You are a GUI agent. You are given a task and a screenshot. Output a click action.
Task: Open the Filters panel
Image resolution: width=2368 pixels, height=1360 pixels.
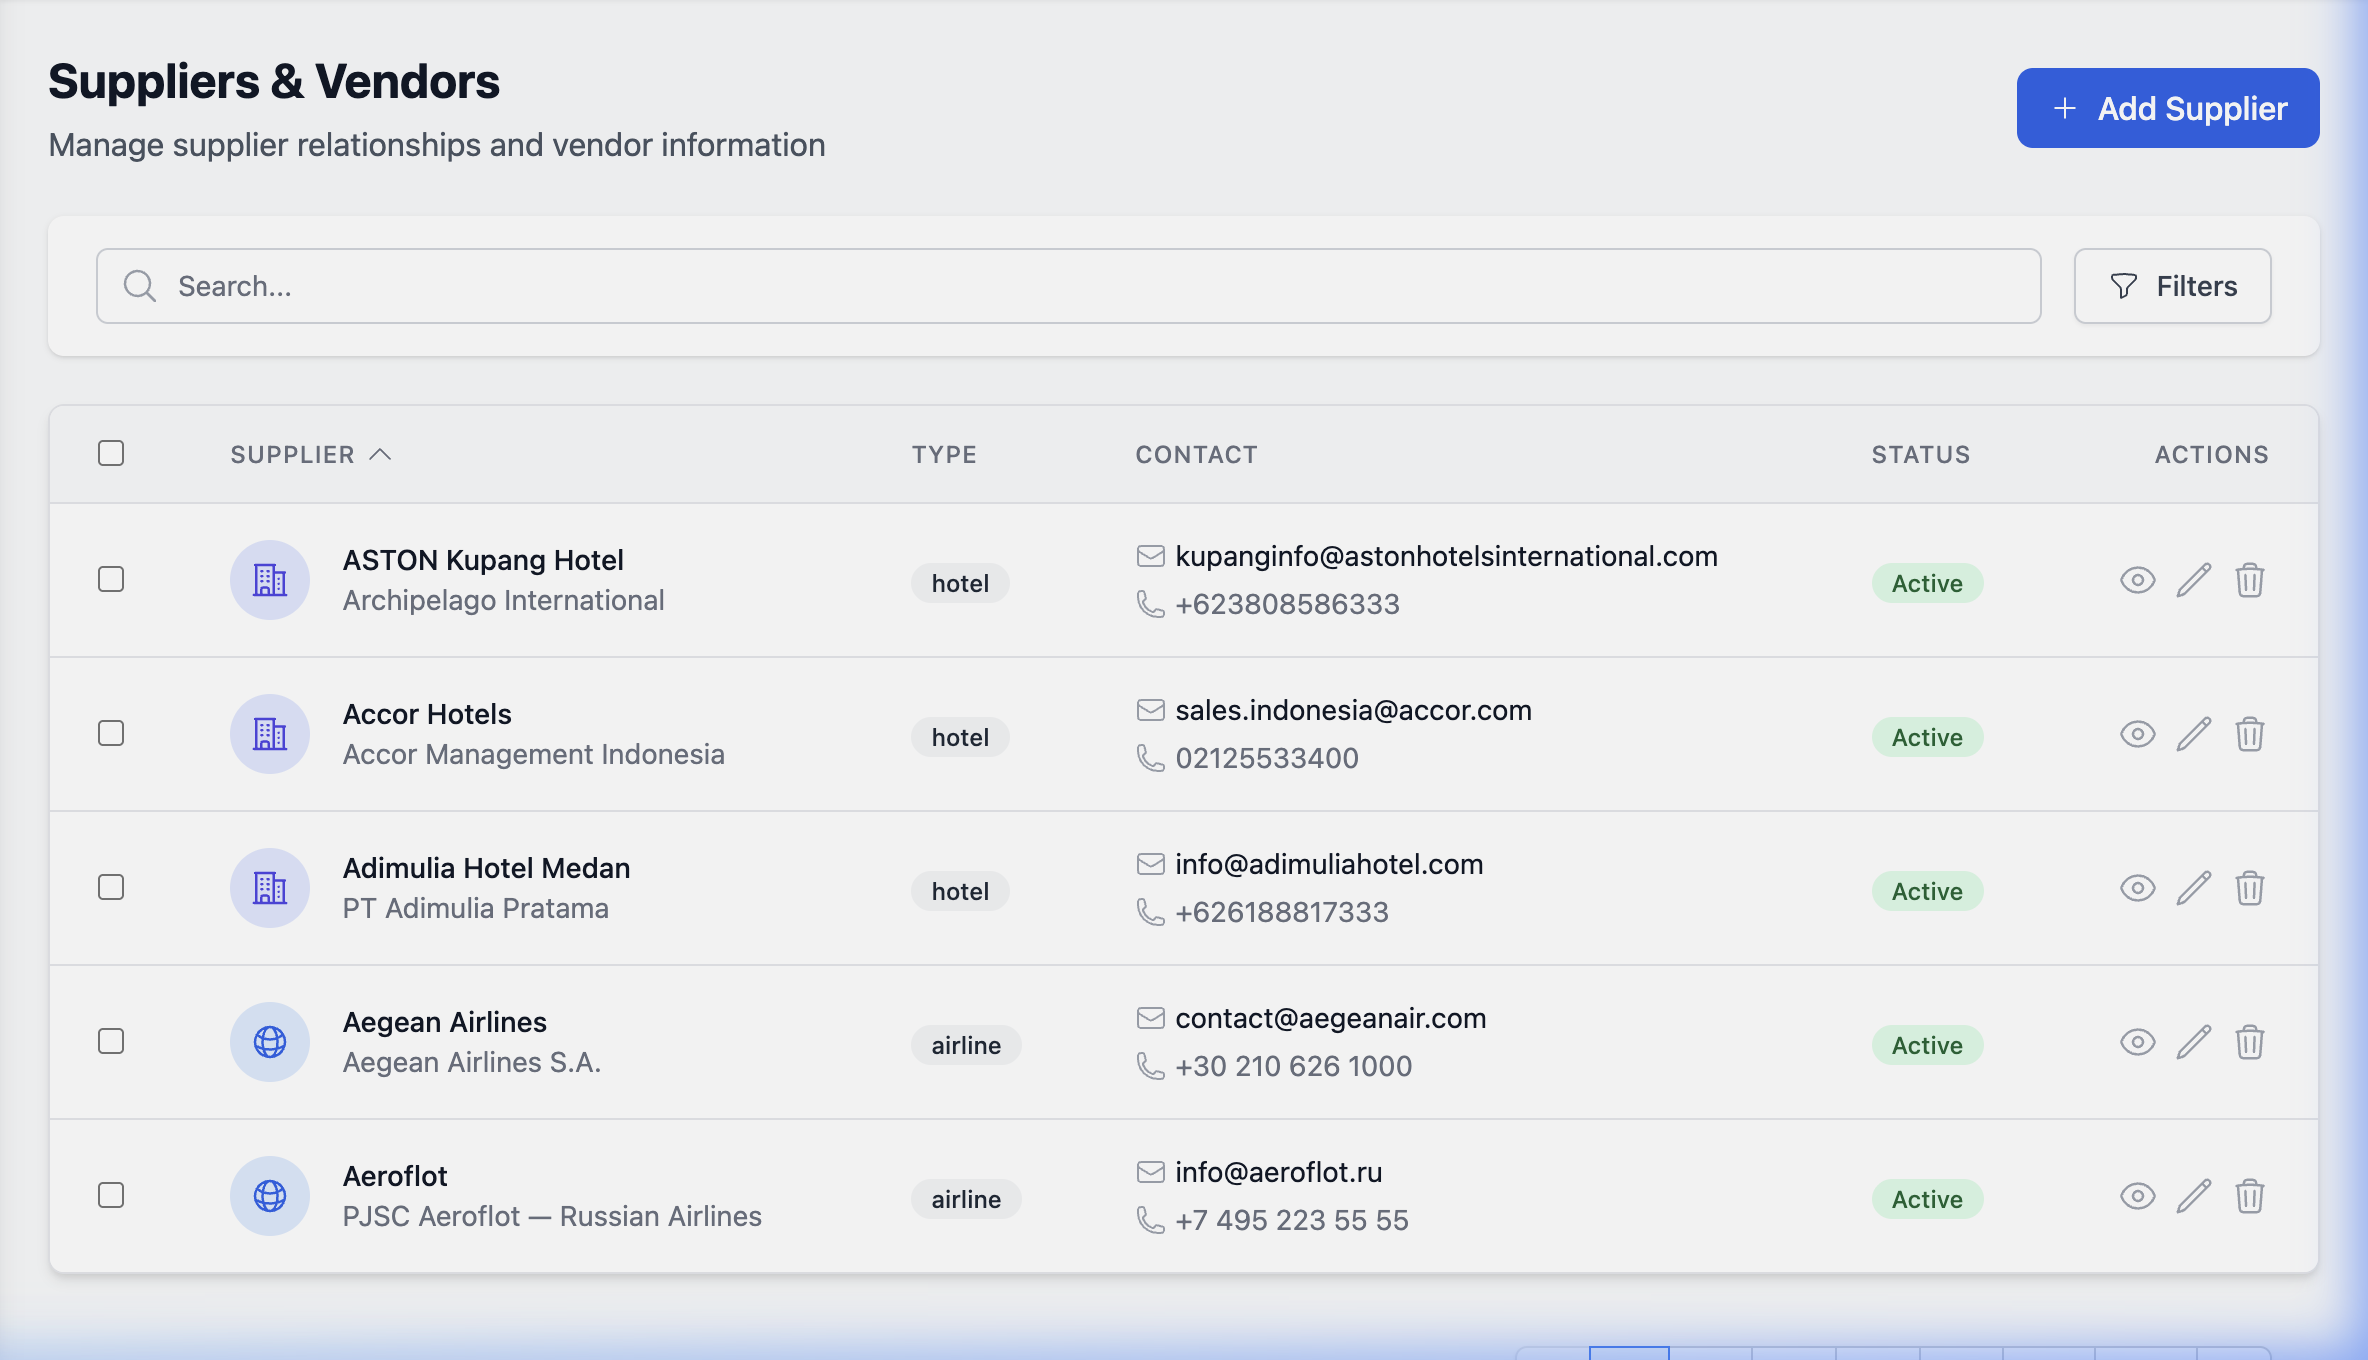[2172, 286]
